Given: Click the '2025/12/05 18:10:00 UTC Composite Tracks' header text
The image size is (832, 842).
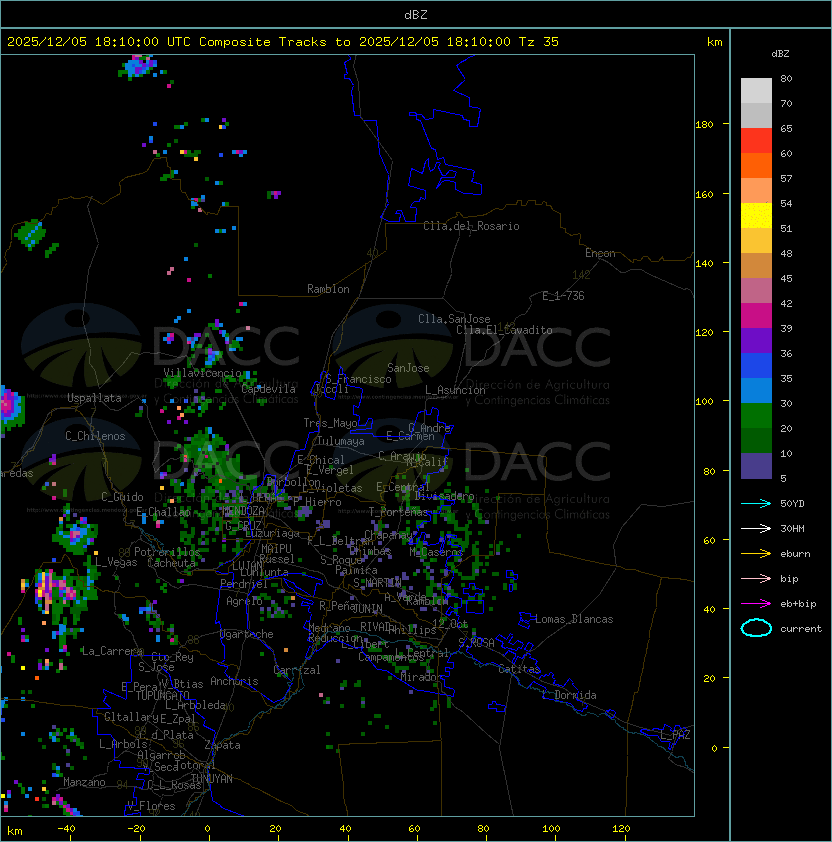Looking at the screenshot, I should 167,42.
